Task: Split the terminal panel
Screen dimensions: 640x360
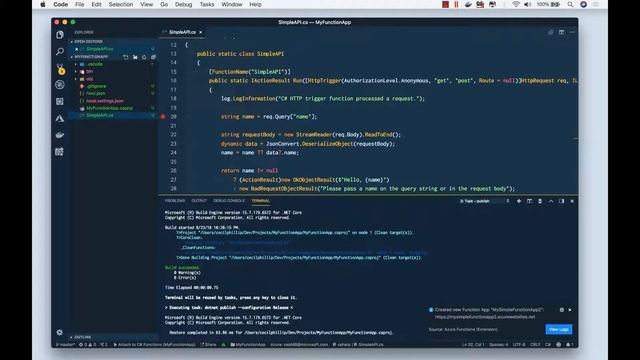Action: tap(529, 201)
